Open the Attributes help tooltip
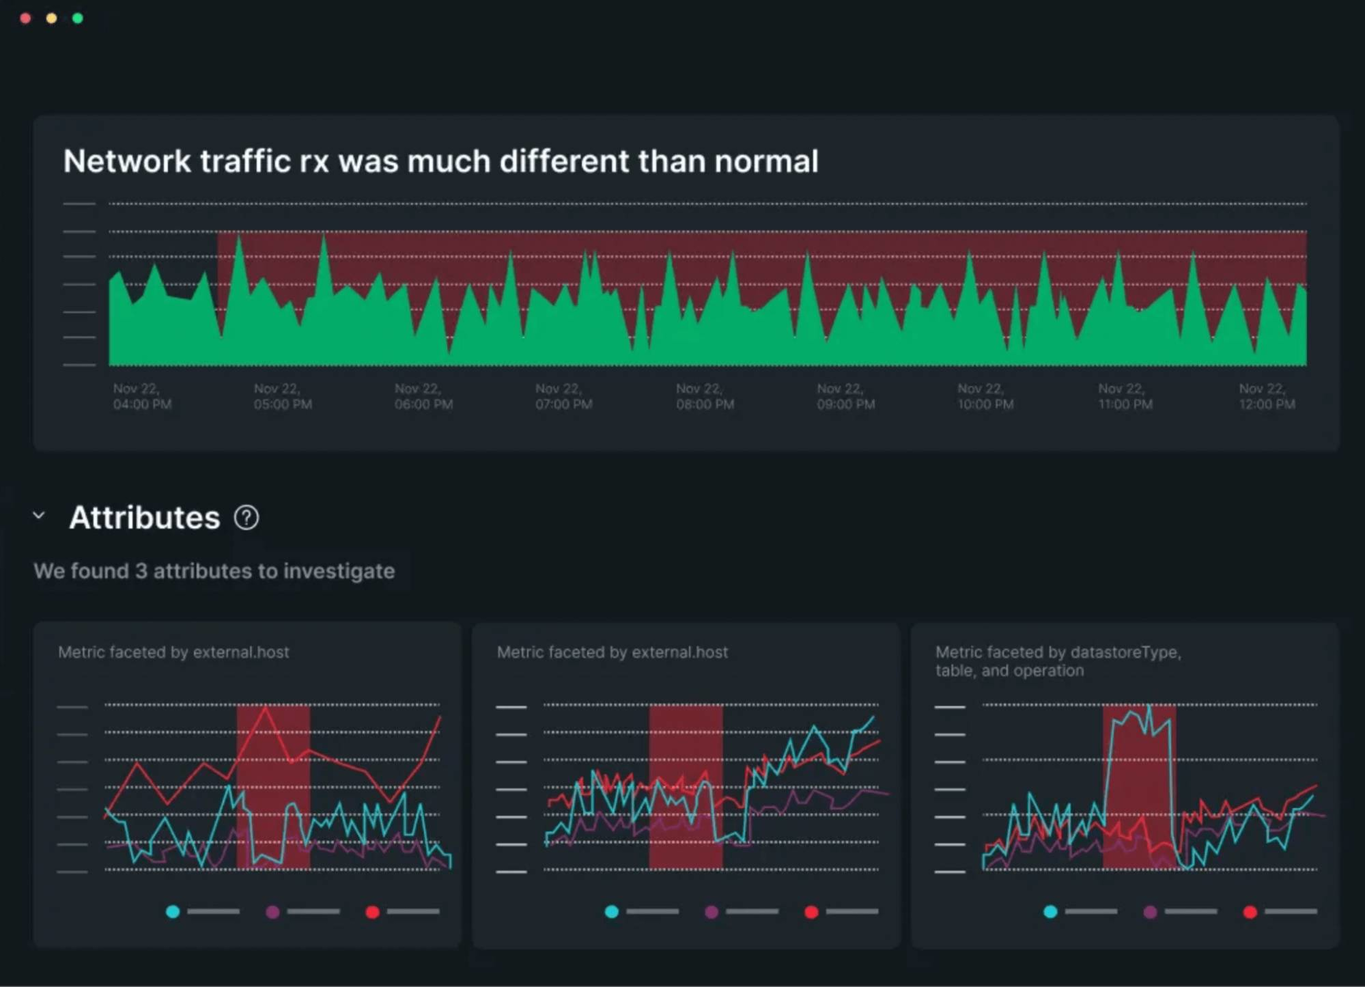The width and height of the screenshot is (1365, 987). pos(245,517)
